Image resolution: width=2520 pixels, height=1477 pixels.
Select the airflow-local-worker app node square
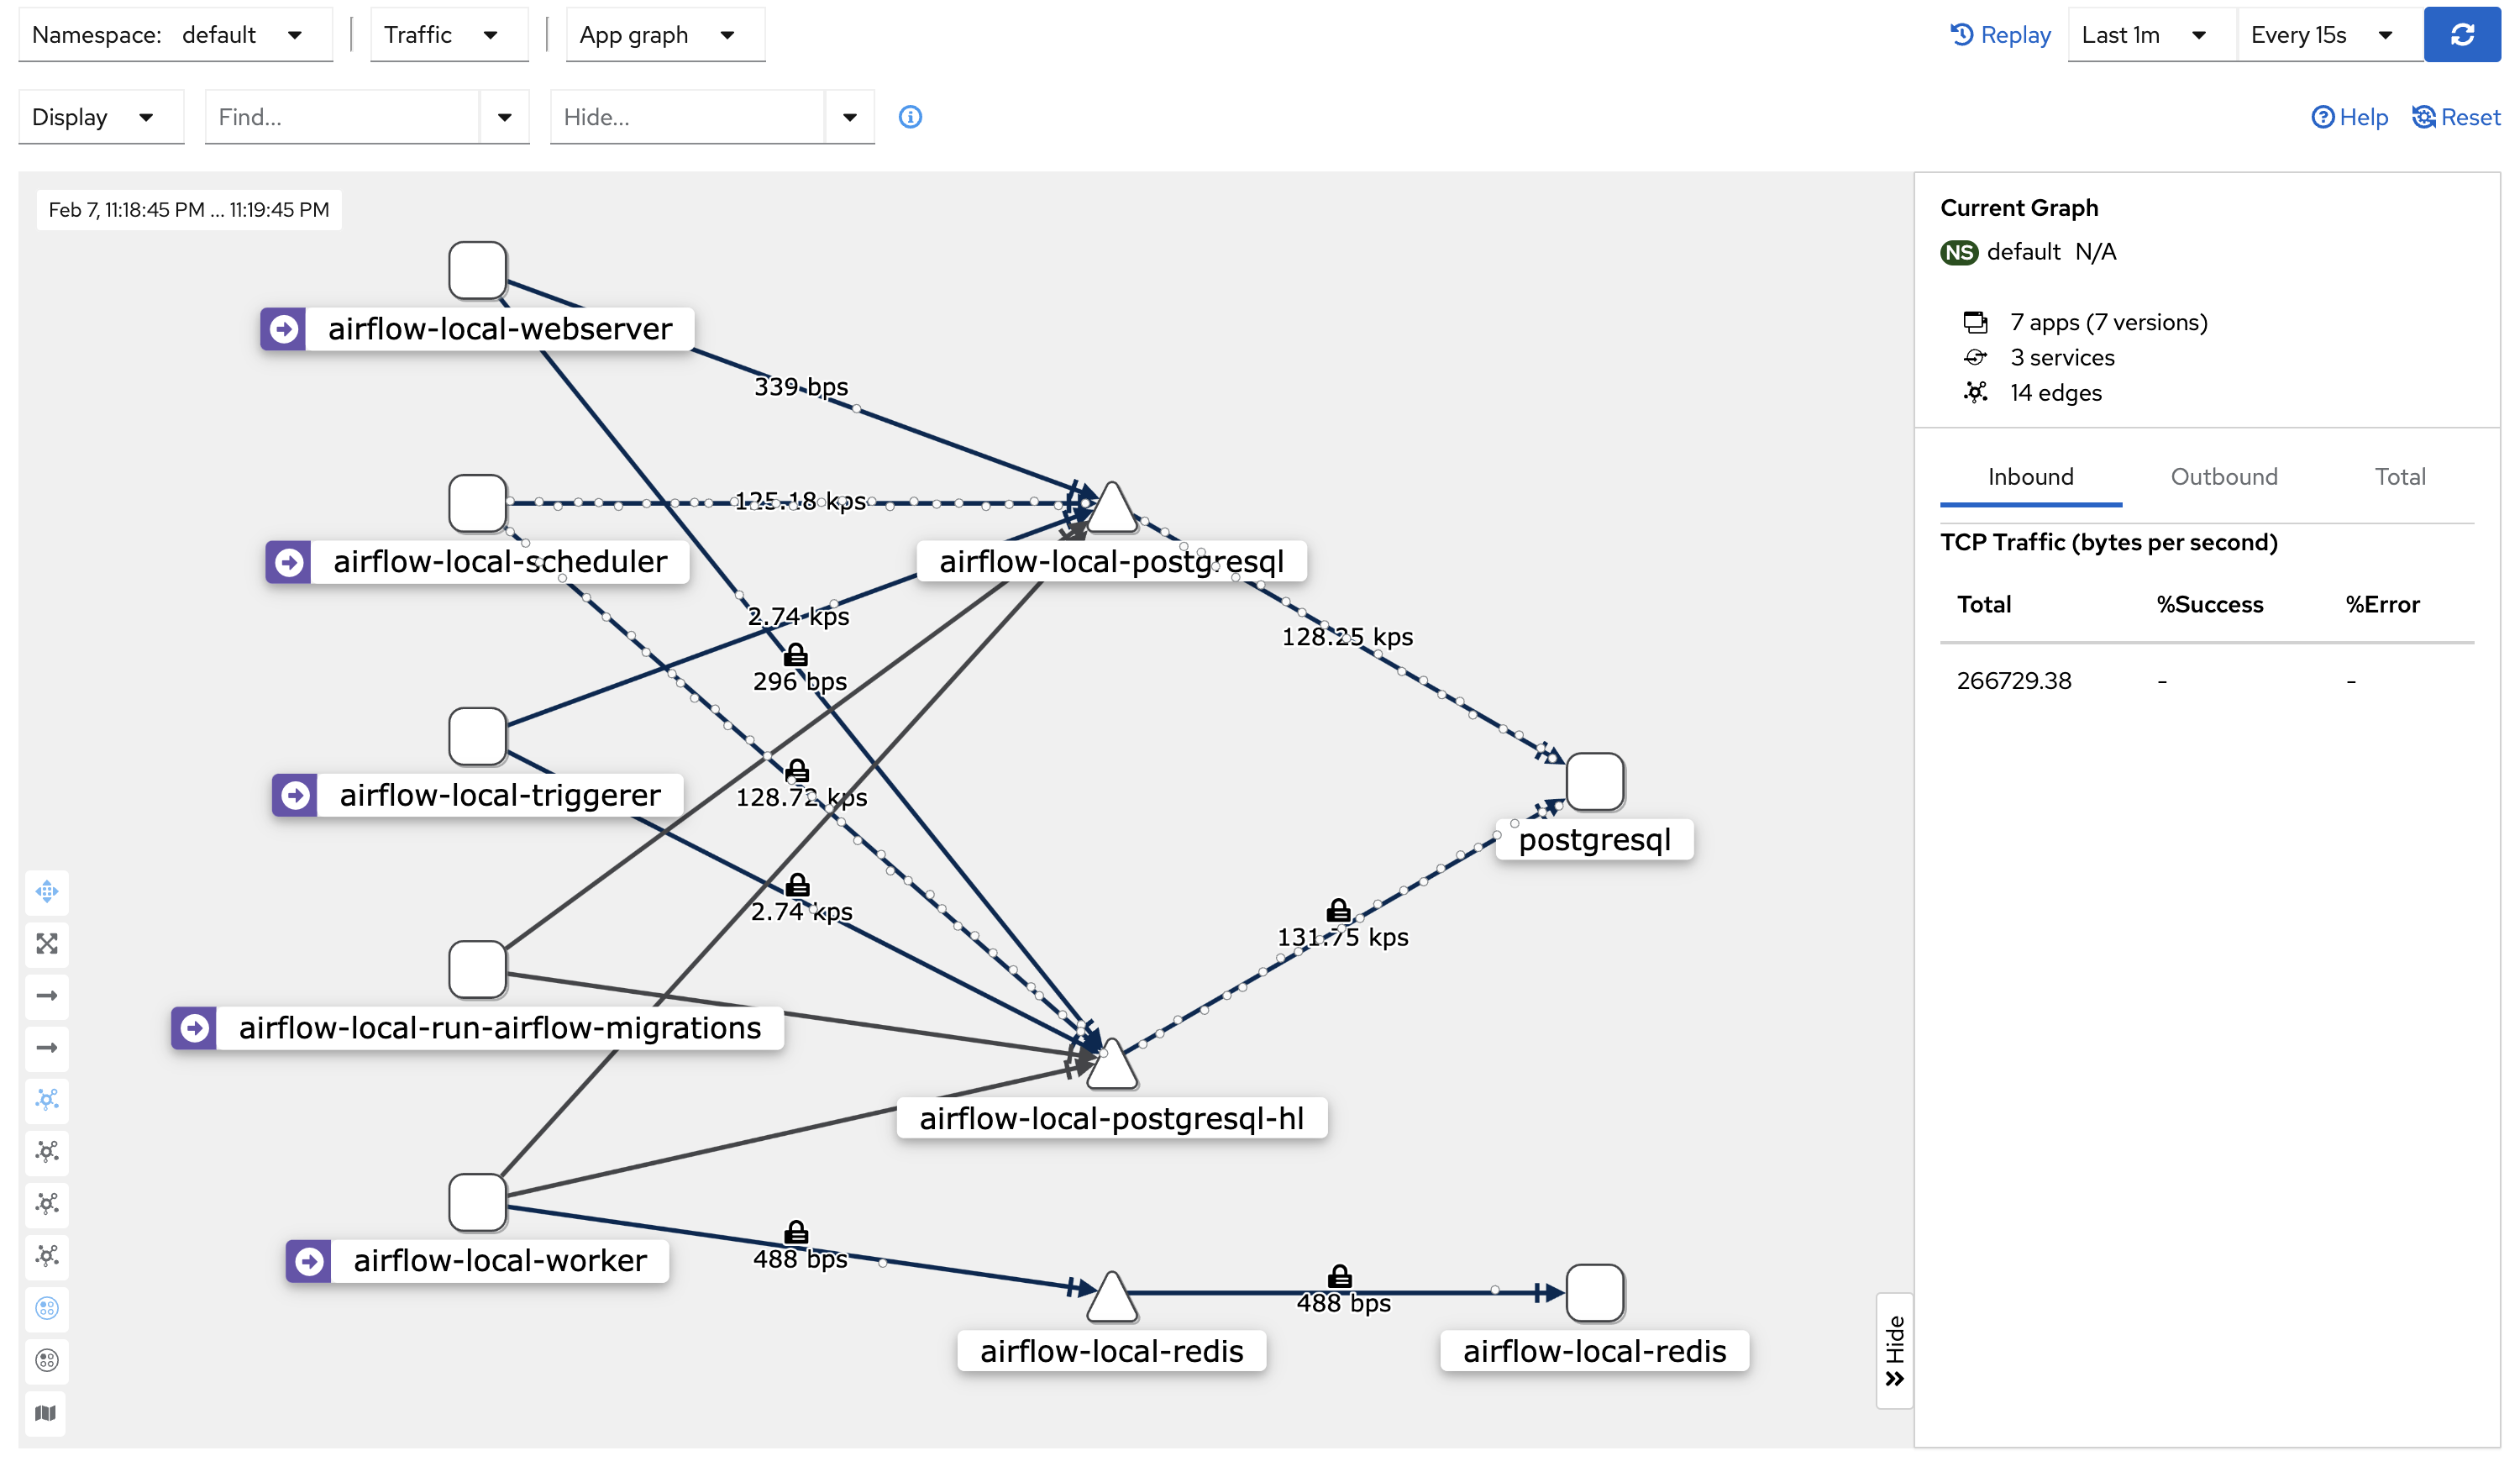(x=477, y=1202)
